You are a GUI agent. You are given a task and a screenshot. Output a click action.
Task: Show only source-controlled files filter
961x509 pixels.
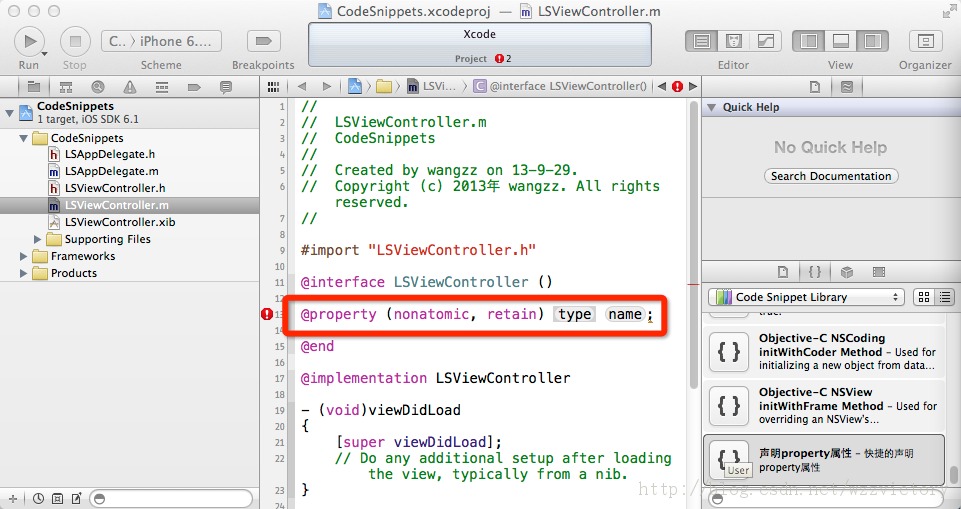pos(57,498)
